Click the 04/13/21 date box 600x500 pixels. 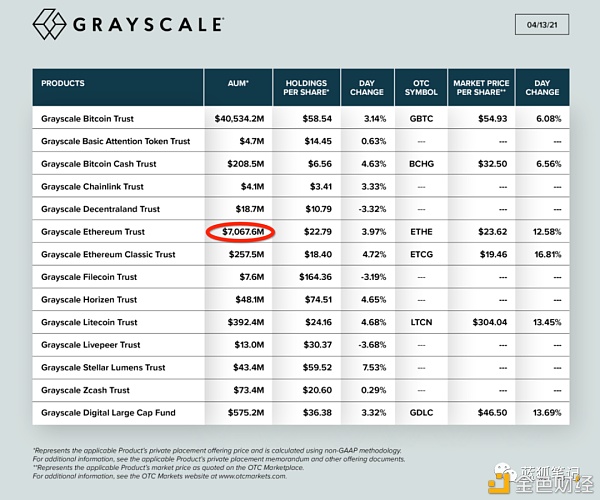tap(542, 25)
